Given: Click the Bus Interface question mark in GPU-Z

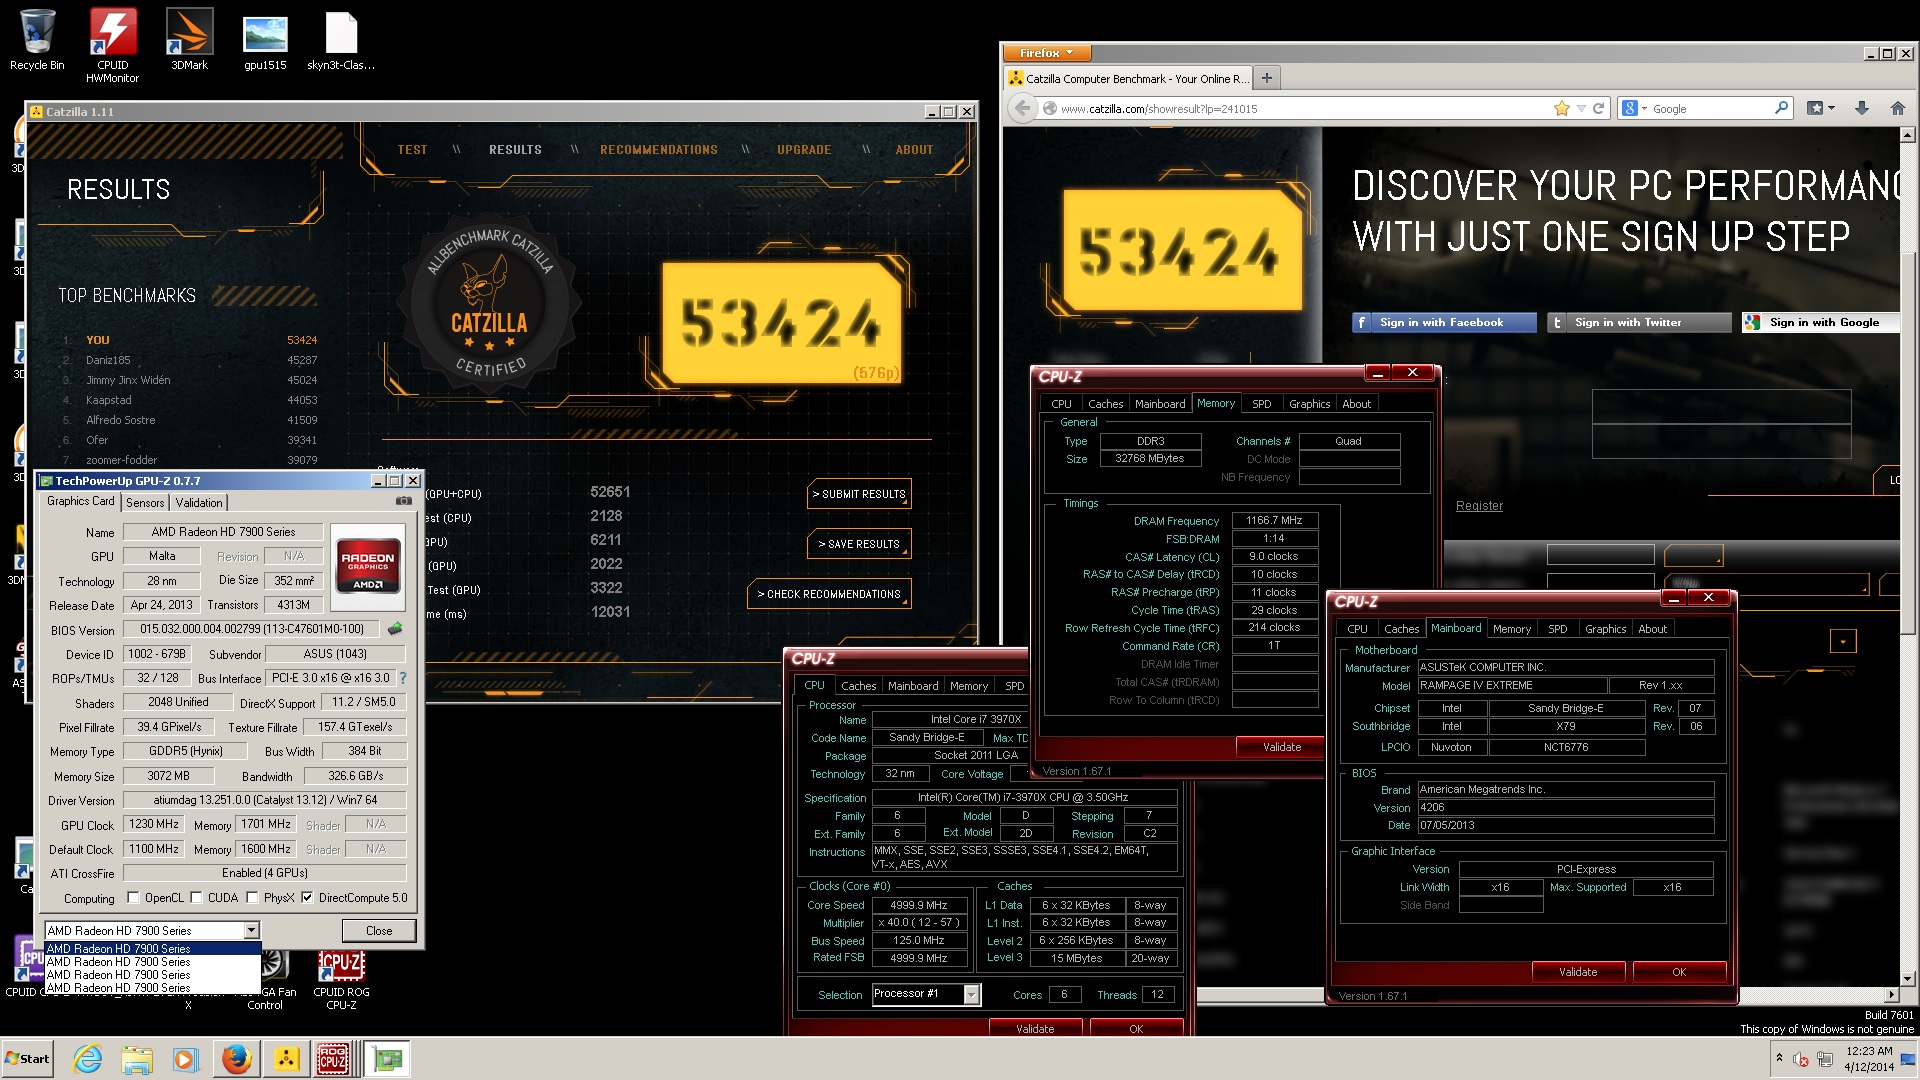Looking at the screenshot, I should coord(402,678).
